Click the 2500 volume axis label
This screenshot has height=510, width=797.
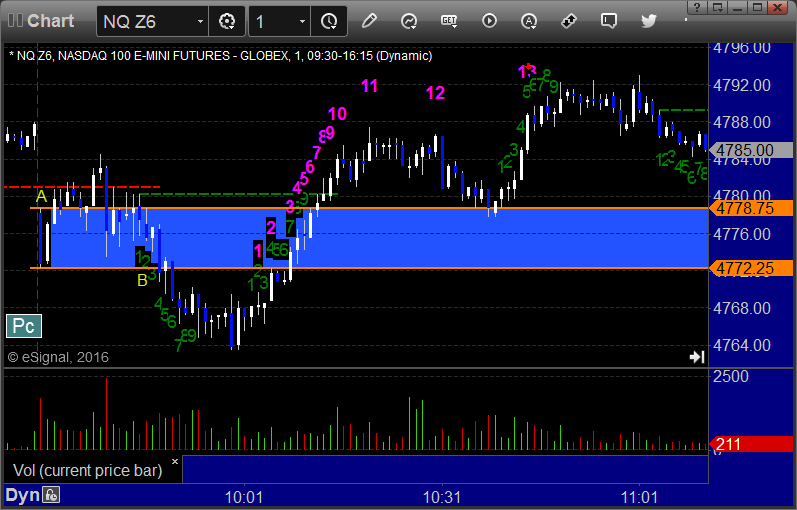731,376
